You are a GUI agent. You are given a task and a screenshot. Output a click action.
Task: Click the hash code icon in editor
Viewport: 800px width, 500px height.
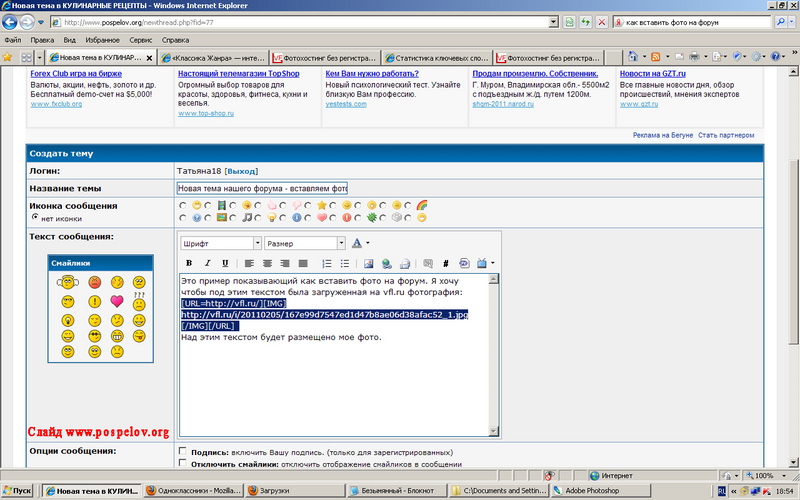pos(446,263)
